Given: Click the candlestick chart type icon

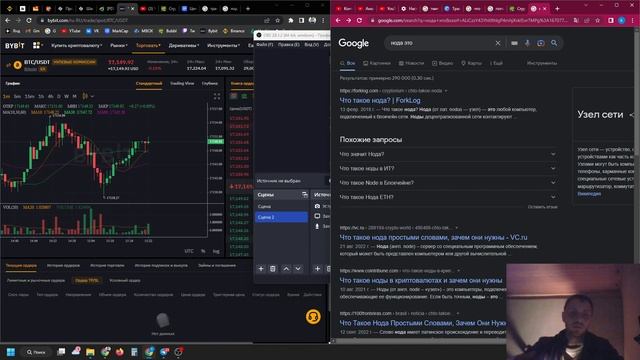Looking at the screenshot, I should 85,96.
